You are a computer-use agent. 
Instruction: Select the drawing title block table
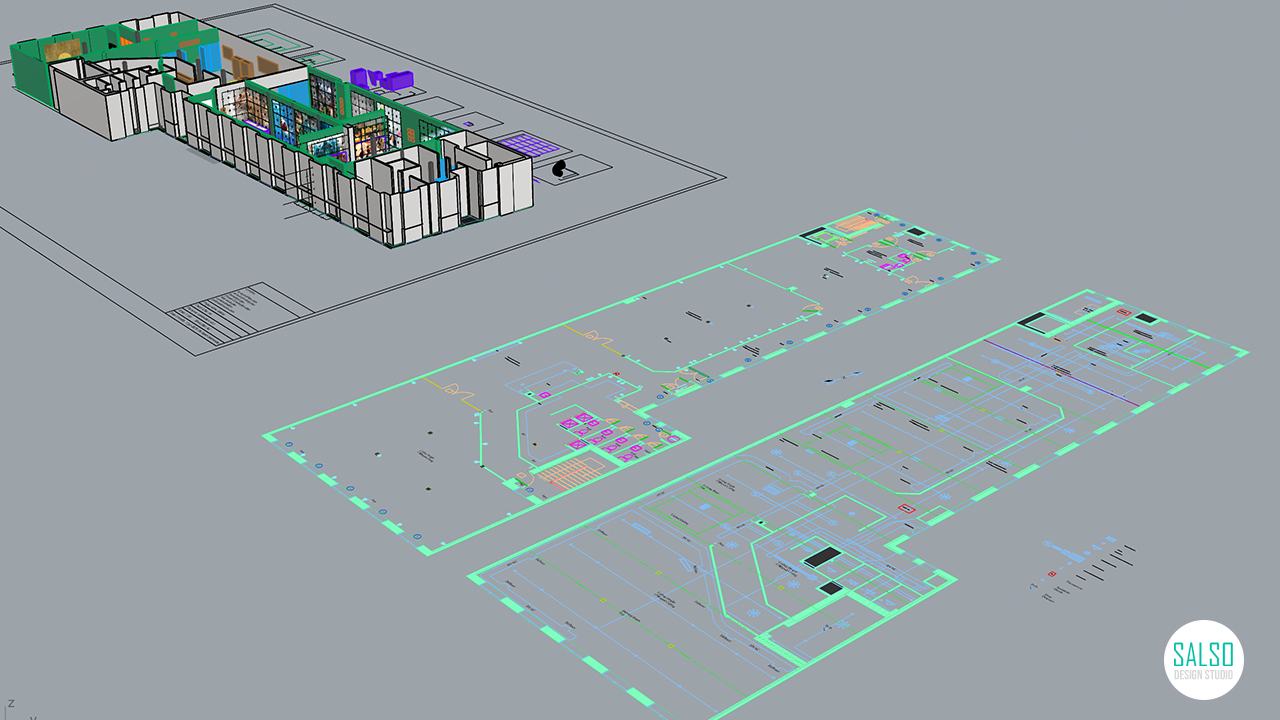point(233,313)
